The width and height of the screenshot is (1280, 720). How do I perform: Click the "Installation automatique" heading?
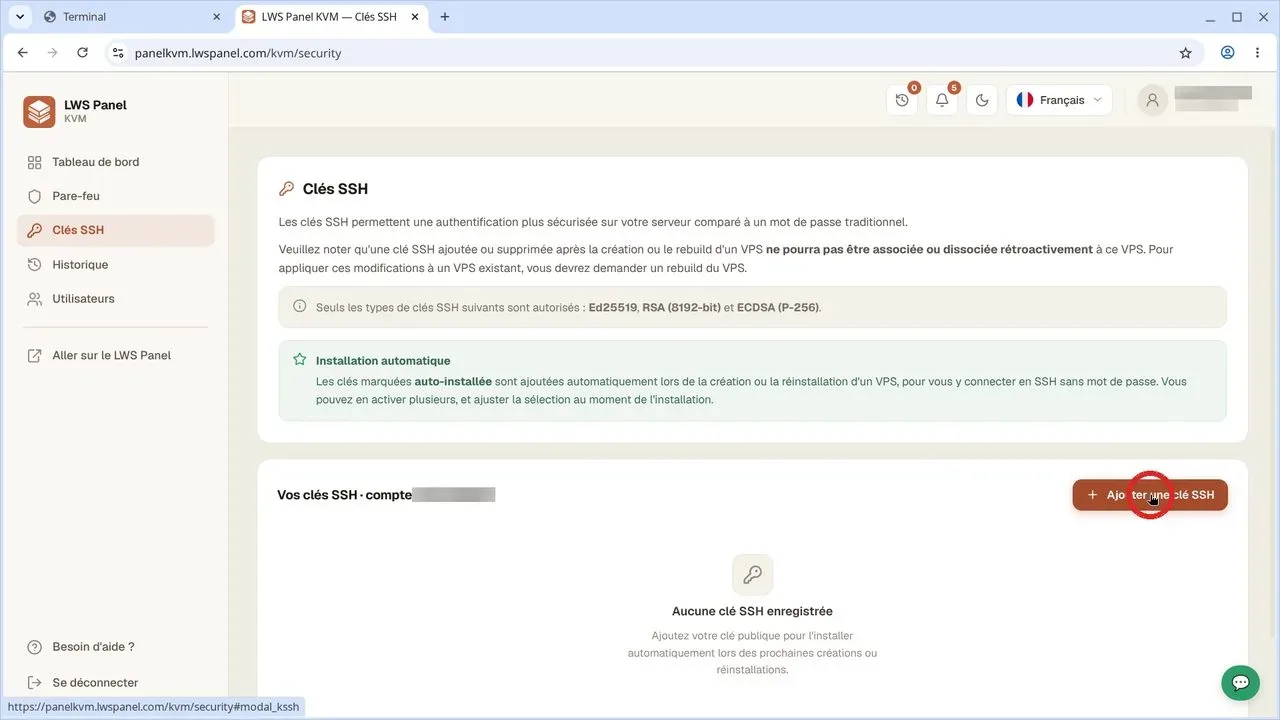pyautogui.click(x=383, y=361)
